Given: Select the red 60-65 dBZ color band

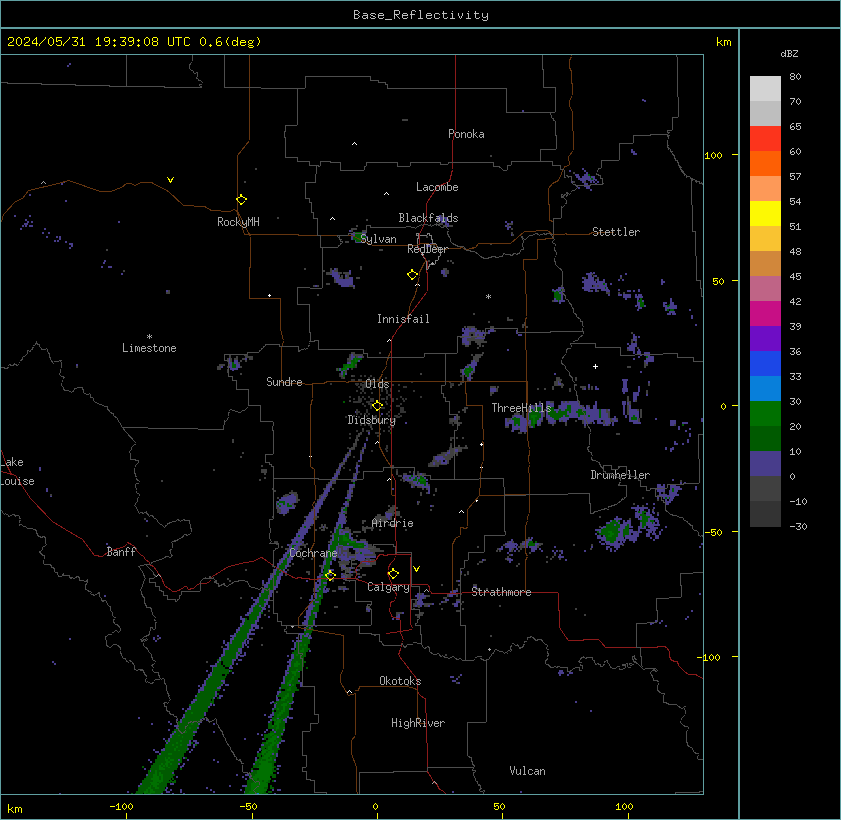Looking at the screenshot, I should (x=765, y=139).
